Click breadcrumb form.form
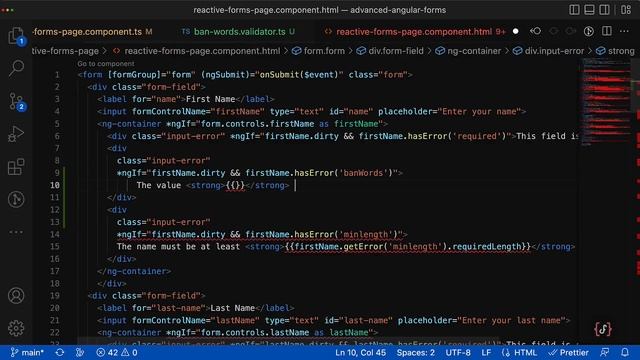This screenshot has width=640, height=360. coord(324,51)
